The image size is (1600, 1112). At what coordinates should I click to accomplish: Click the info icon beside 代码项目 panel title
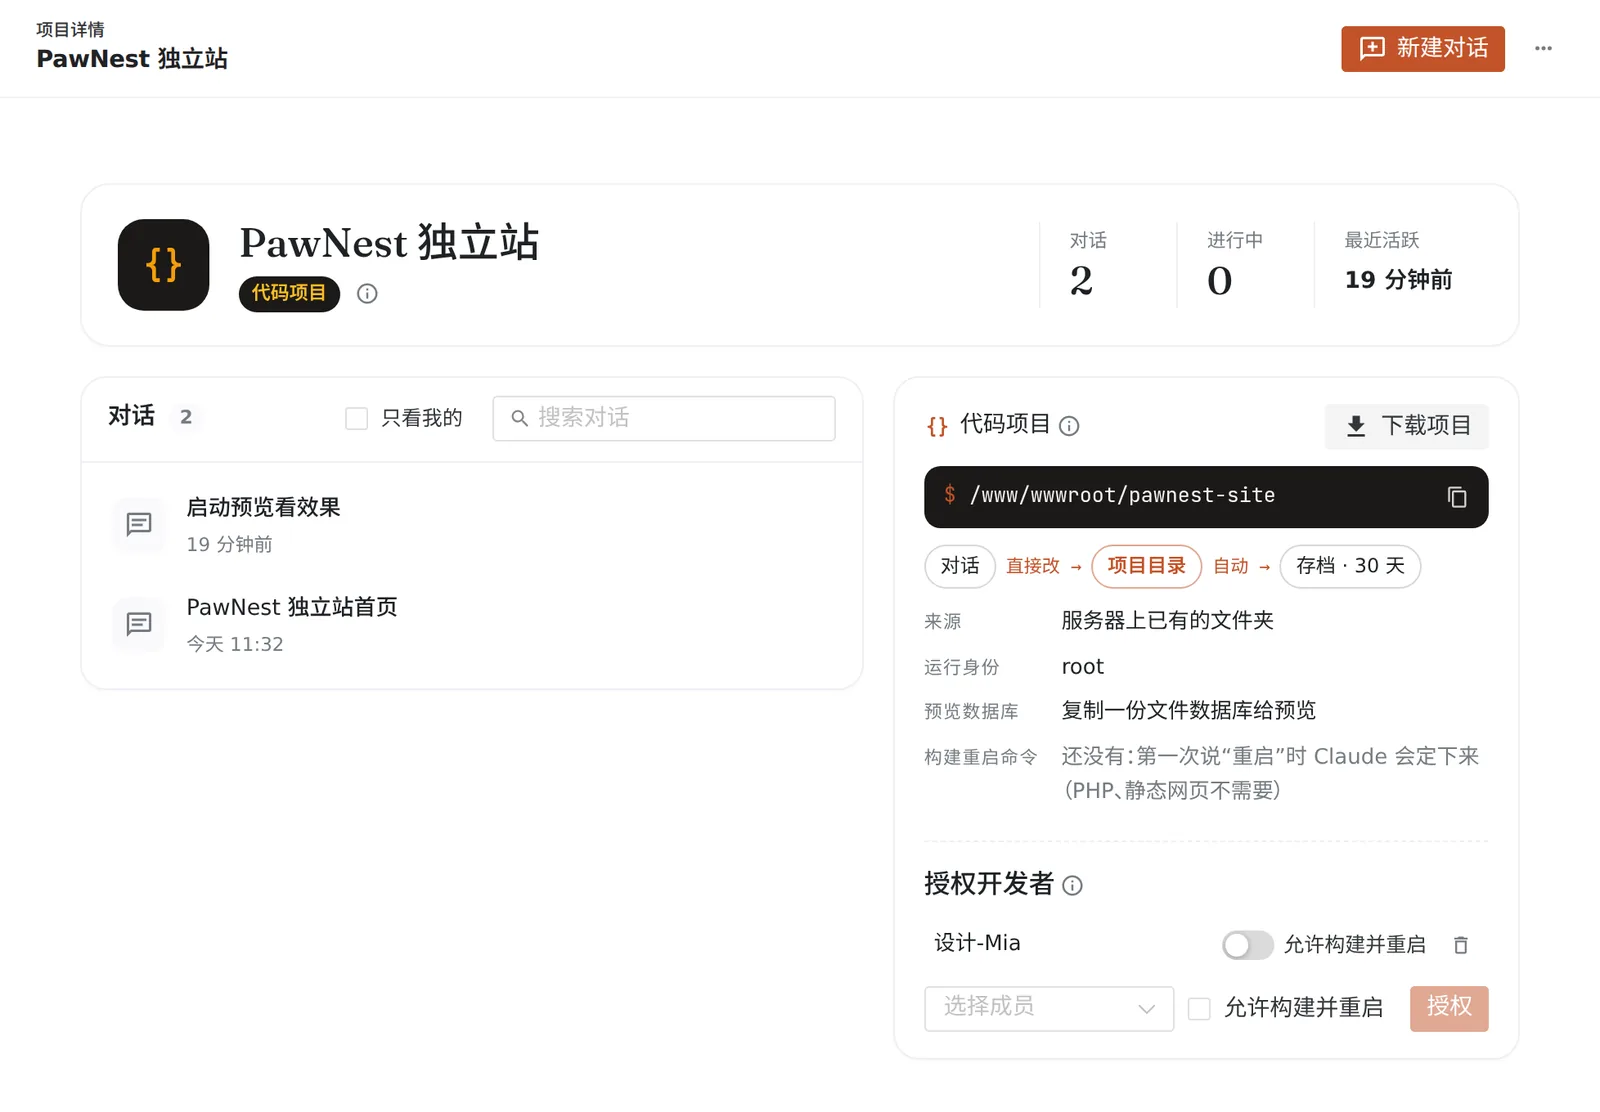pos(1069,426)
